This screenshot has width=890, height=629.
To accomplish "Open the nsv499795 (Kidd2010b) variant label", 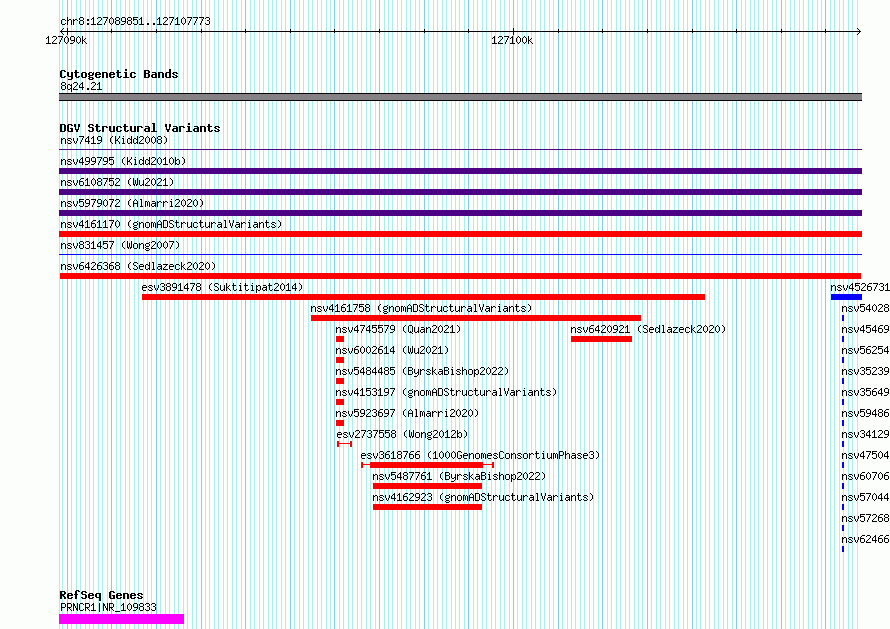I will (x=123, y=161).
